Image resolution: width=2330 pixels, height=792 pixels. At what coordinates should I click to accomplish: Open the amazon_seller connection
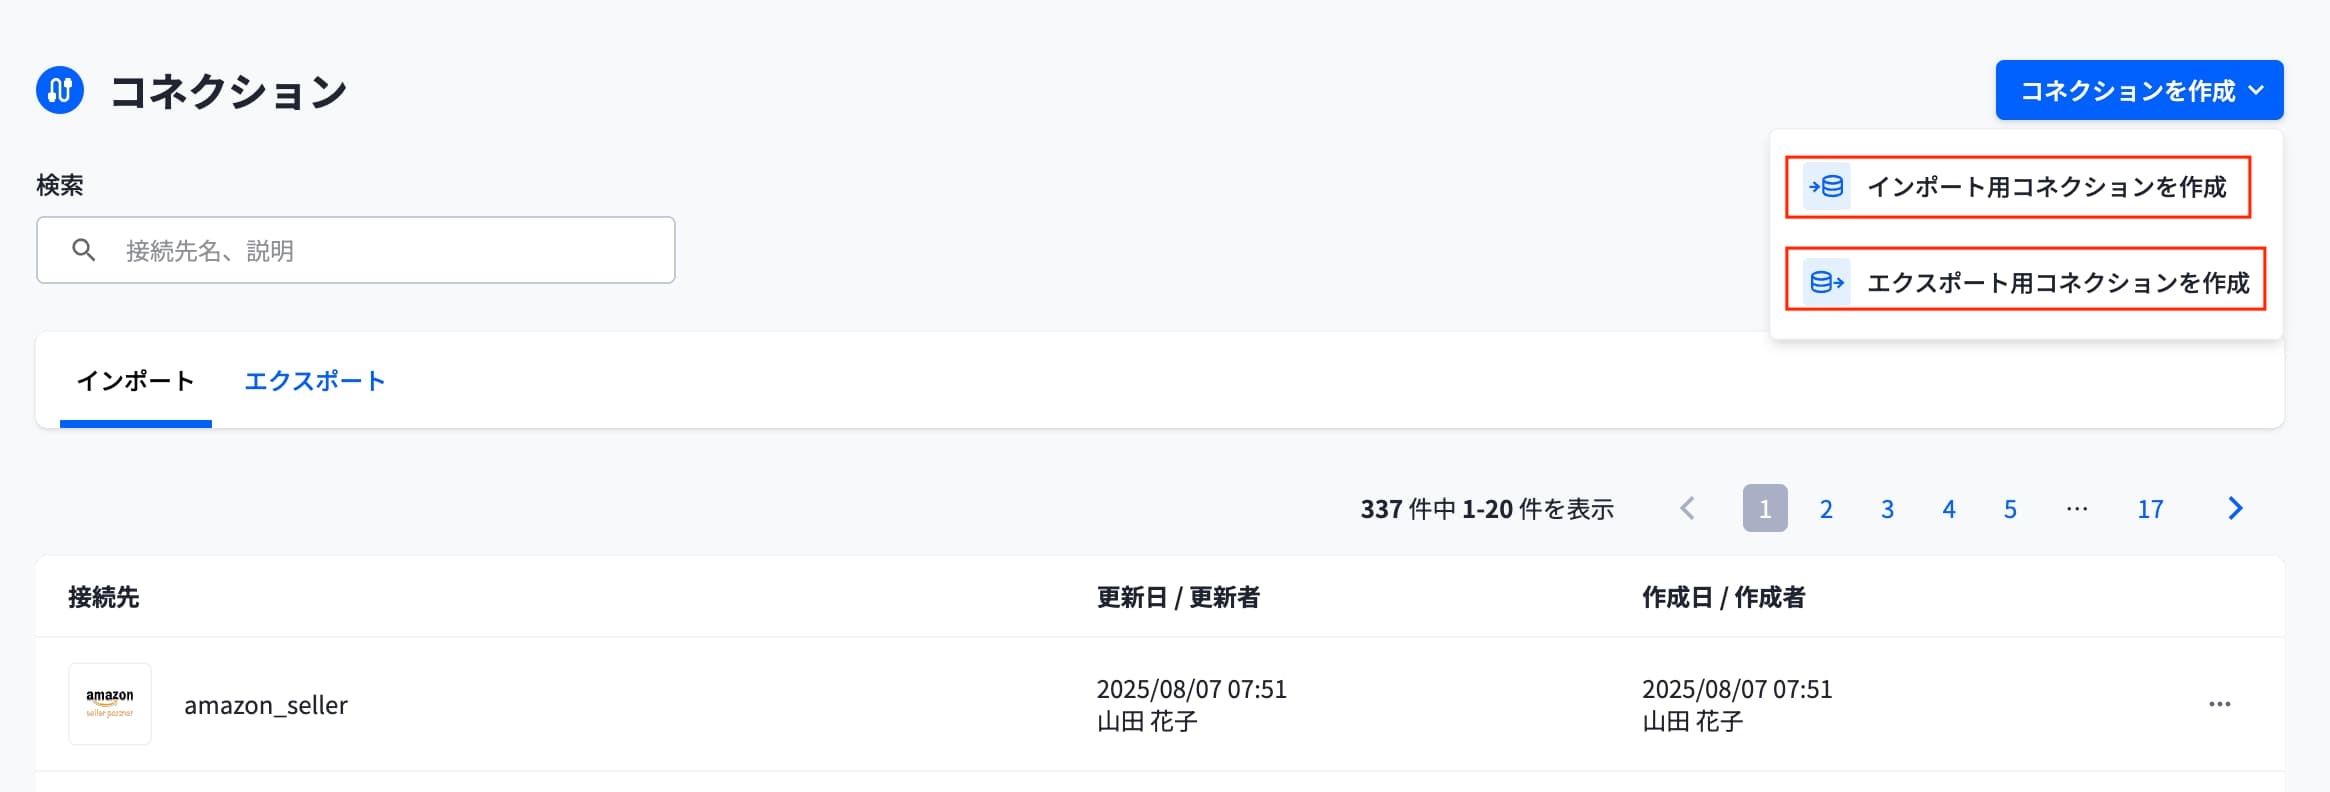point(266,705)
